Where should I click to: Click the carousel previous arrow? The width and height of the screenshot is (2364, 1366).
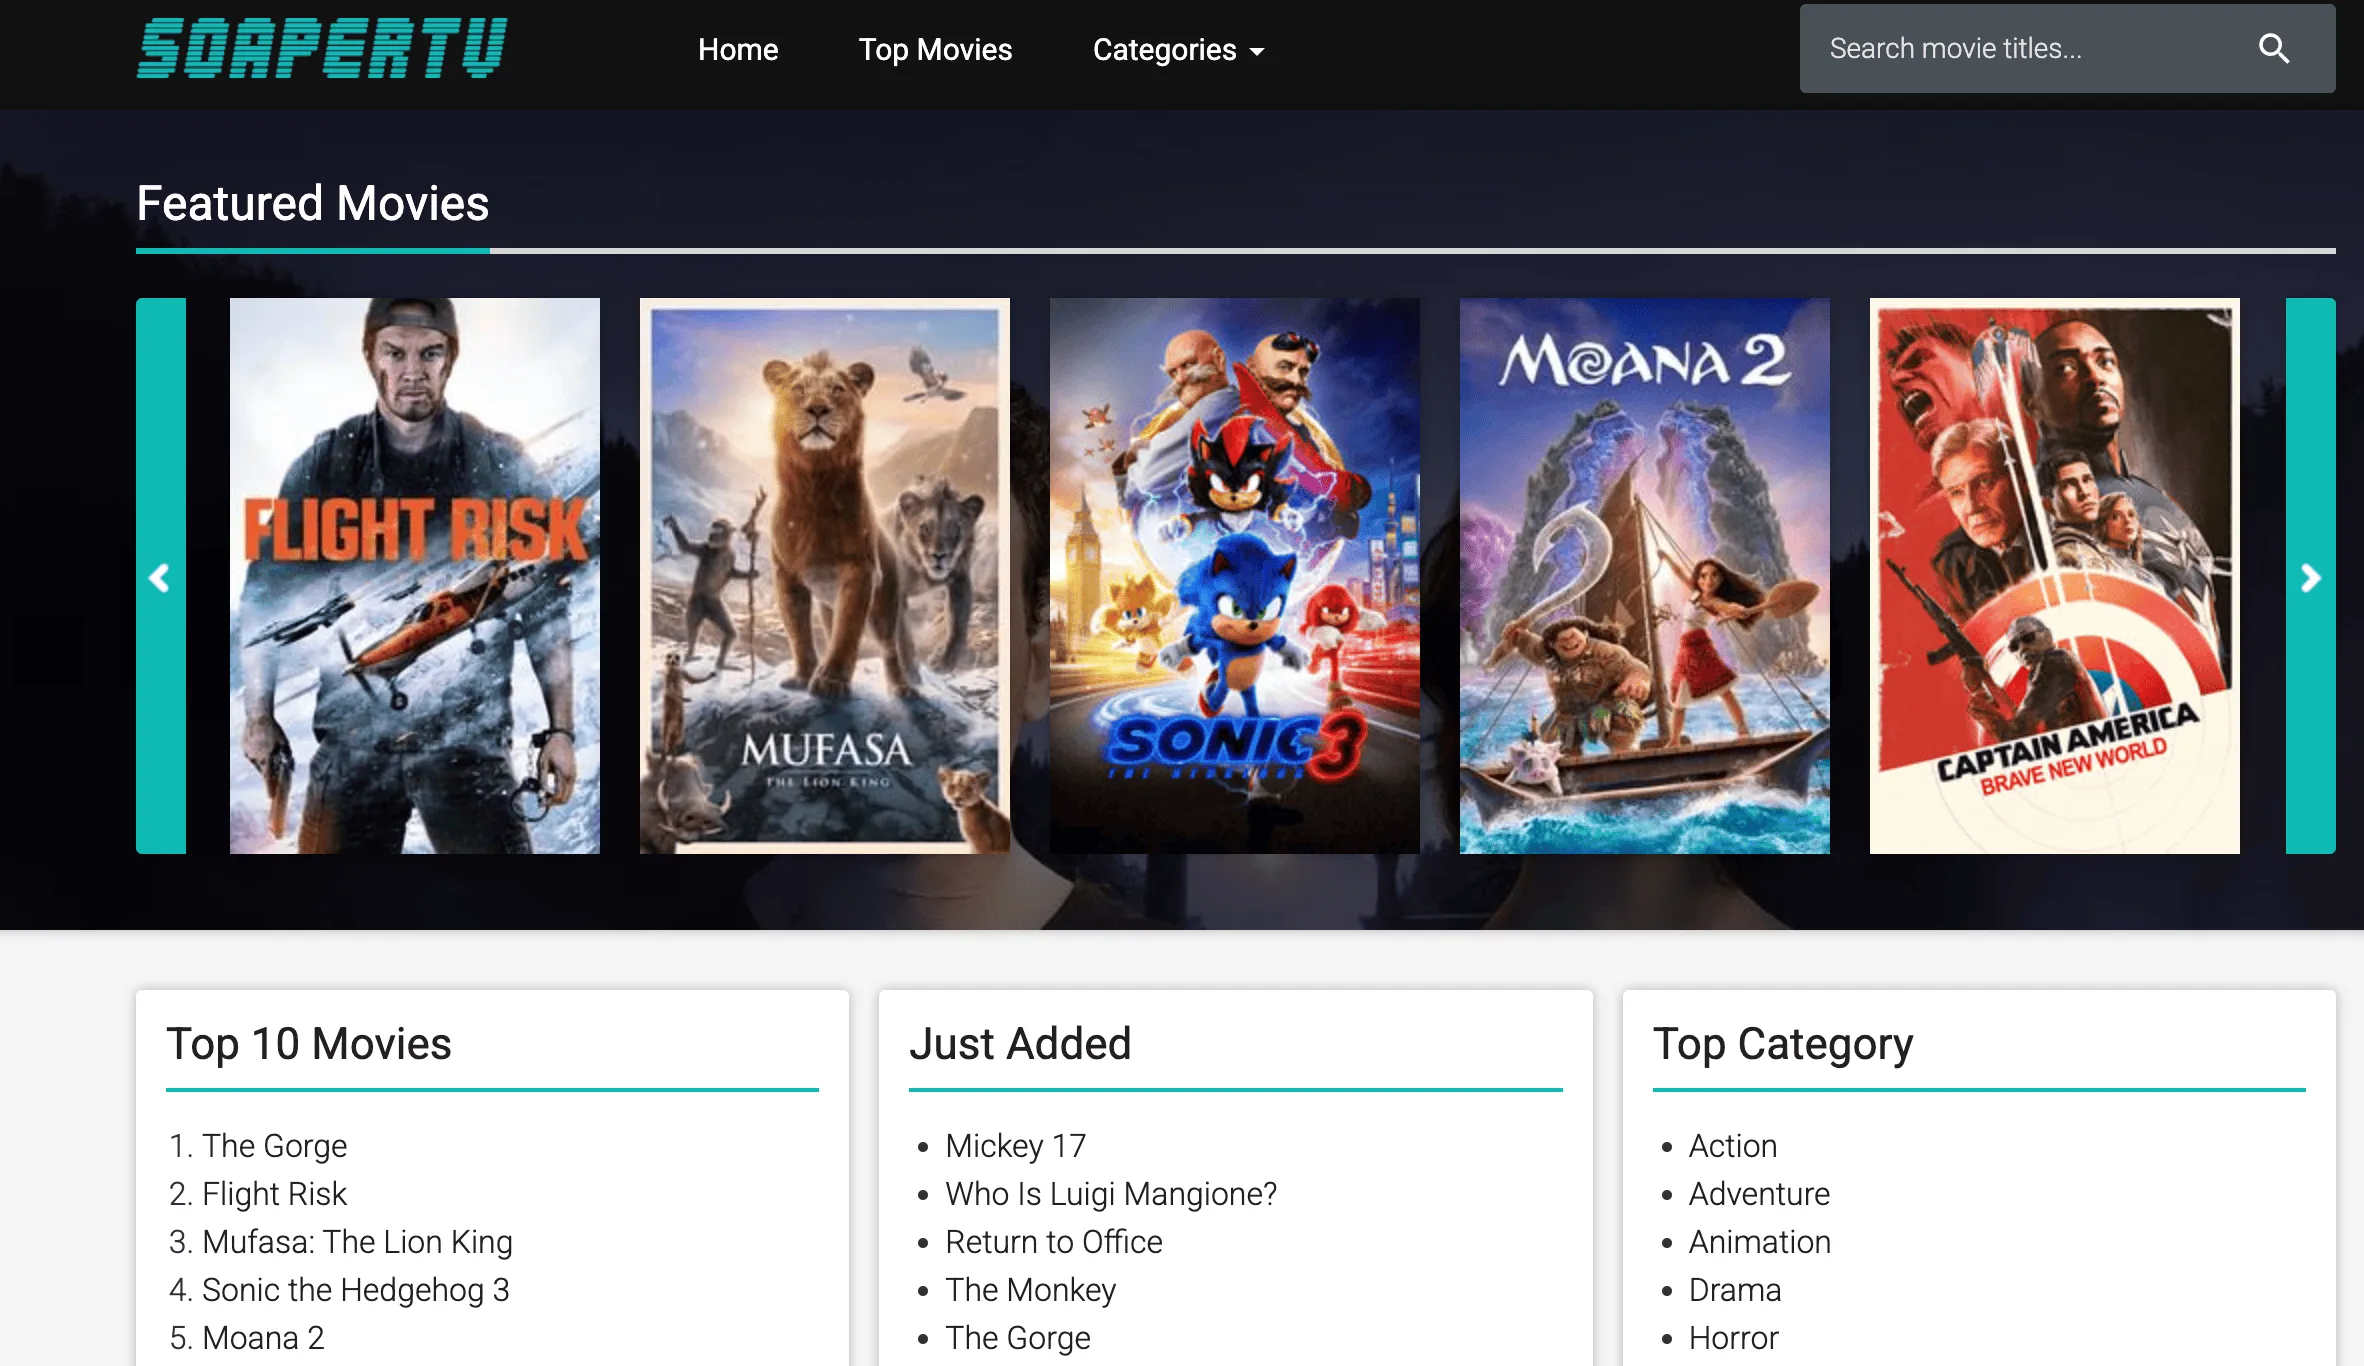(x=160, y=577)
